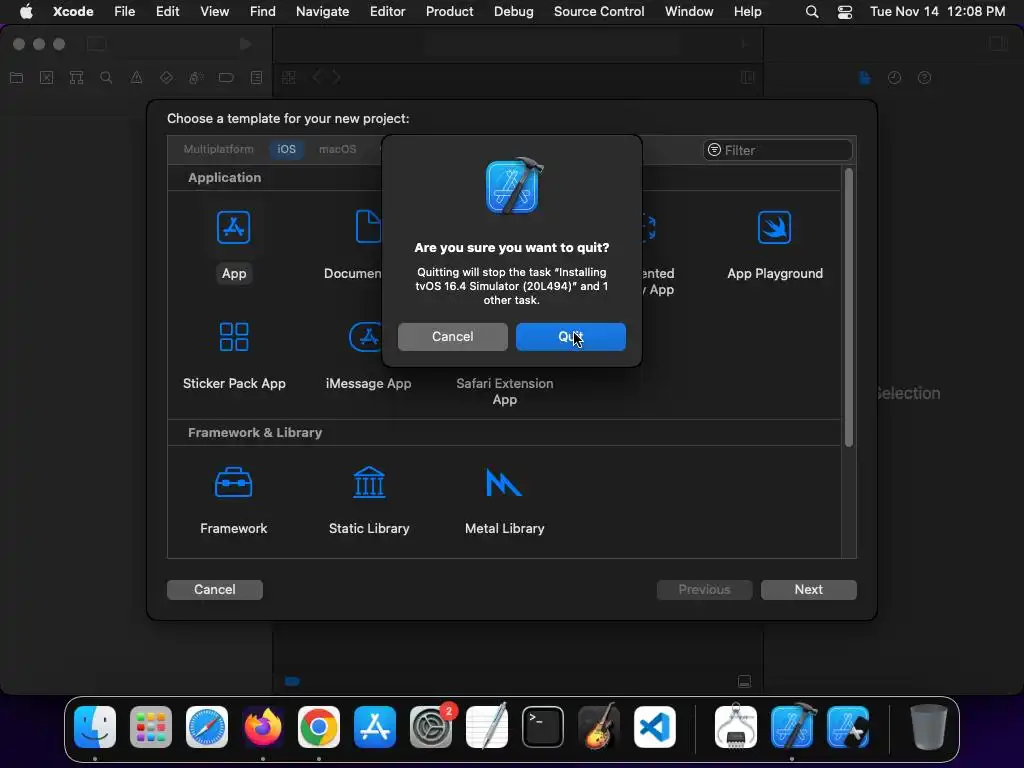Open System Settings from the Dock

pyautogui.click(x=431, y=727)
